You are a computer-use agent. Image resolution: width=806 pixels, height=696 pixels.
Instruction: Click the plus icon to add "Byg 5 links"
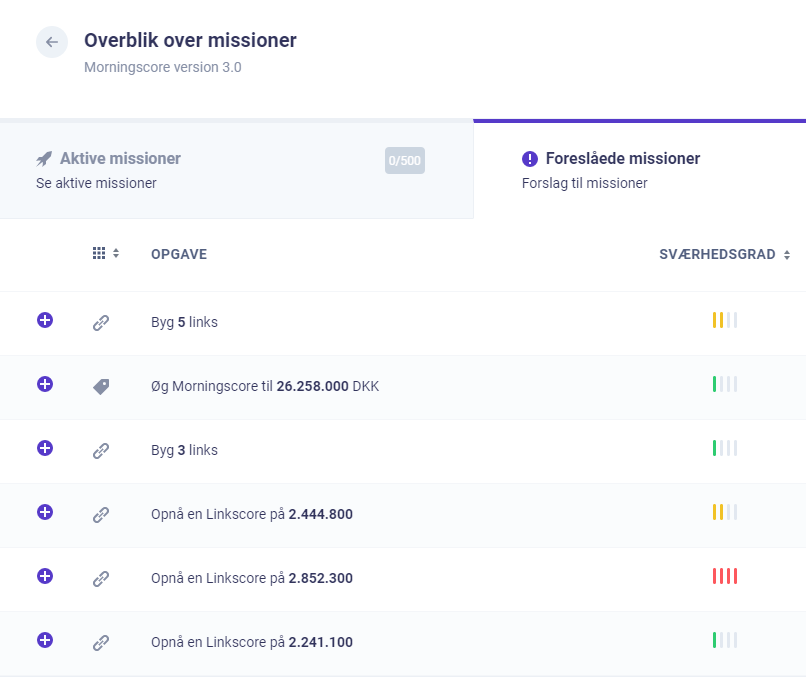[x=44, y=322]
